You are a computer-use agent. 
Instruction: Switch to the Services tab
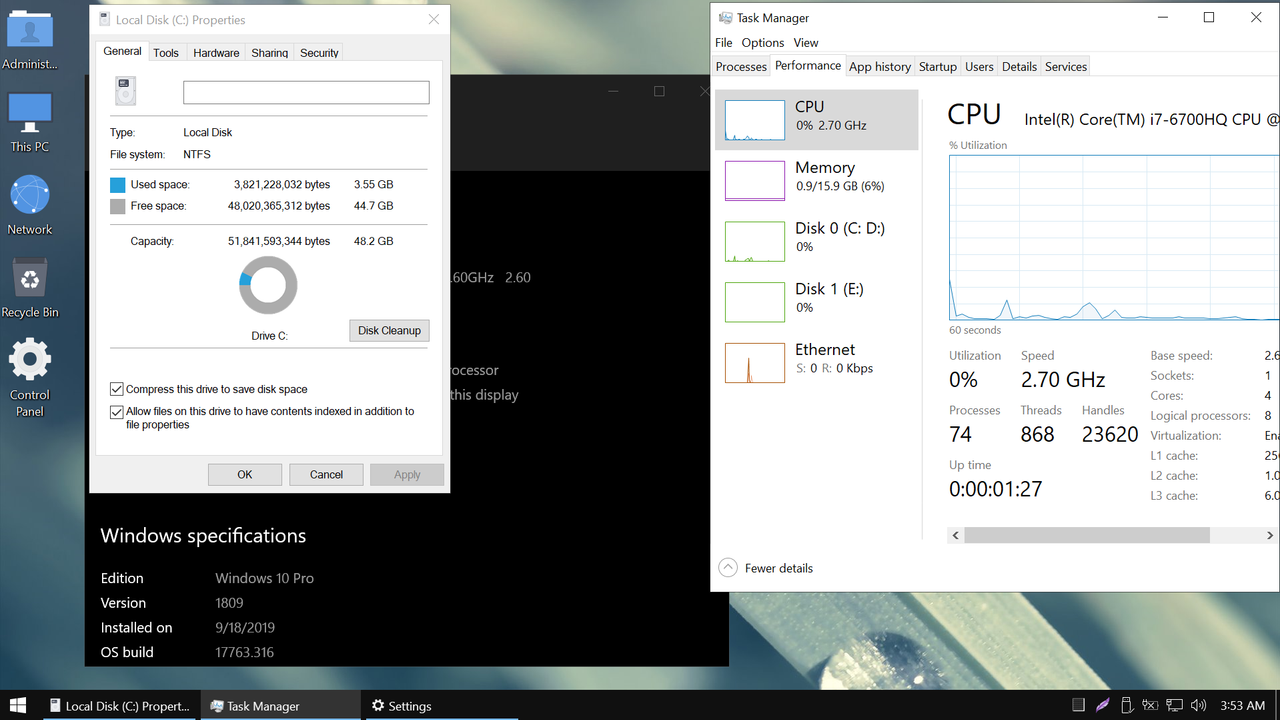(x=1066, y=67)
